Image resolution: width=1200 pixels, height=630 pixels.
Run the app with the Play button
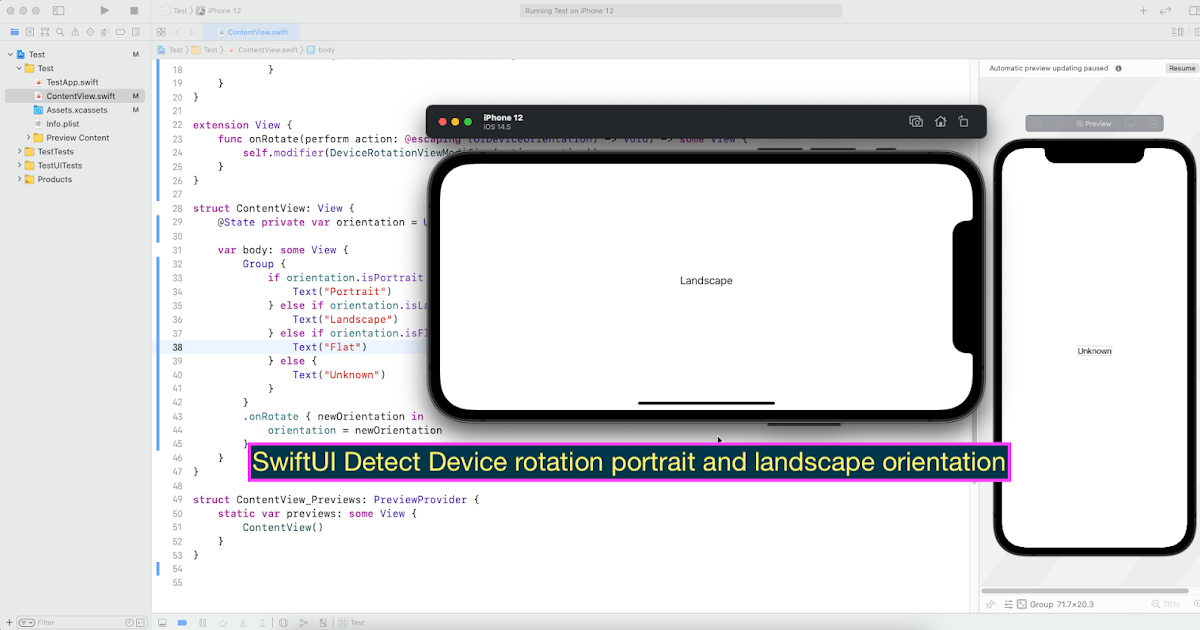point(104,10)
